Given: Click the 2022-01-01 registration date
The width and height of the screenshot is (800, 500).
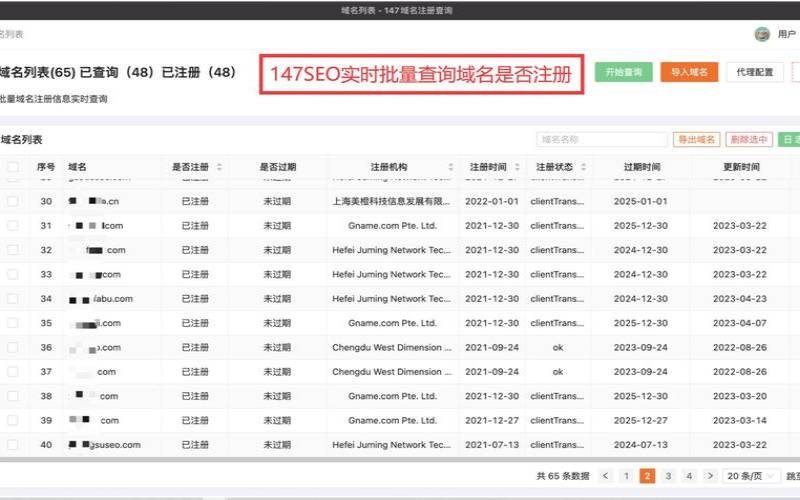Looking at the screenshot, I should (492, 201).
